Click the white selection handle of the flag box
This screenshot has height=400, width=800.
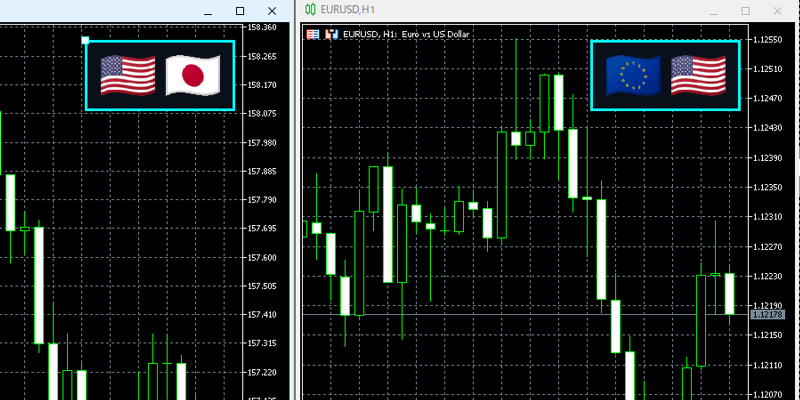click(x=85, y=40)
